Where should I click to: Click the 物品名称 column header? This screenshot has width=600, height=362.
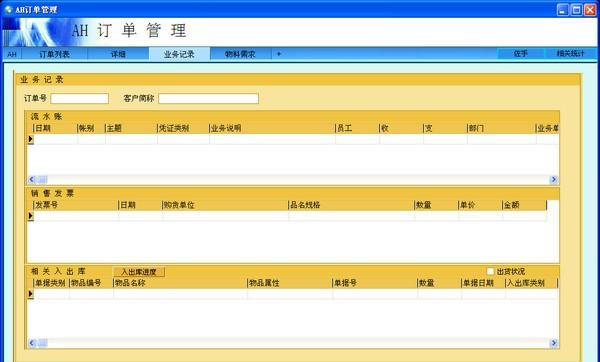(x=180, y=283)
